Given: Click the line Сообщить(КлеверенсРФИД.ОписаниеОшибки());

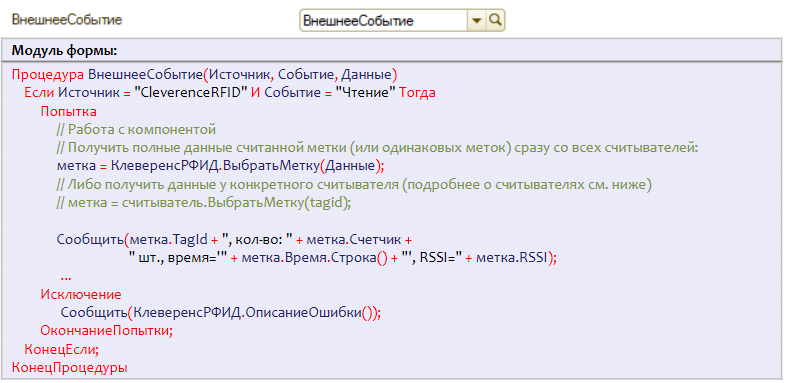Looking at the screenshot, I should pos(221,312).
